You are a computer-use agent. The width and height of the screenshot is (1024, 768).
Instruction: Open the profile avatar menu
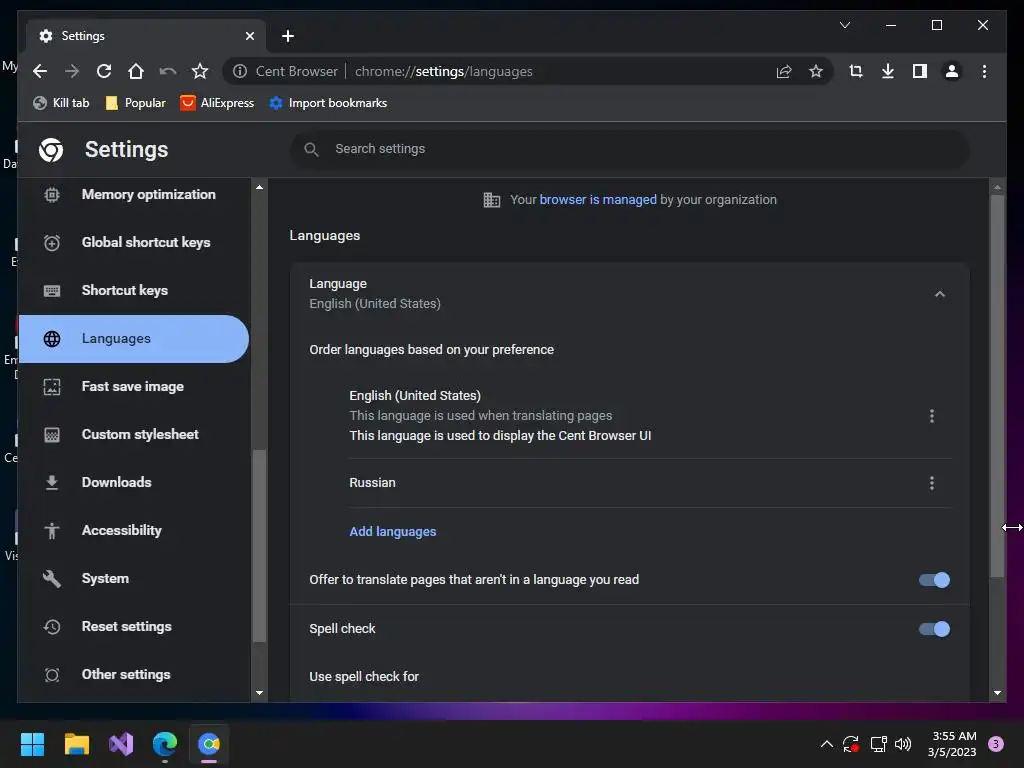(952, 71)
